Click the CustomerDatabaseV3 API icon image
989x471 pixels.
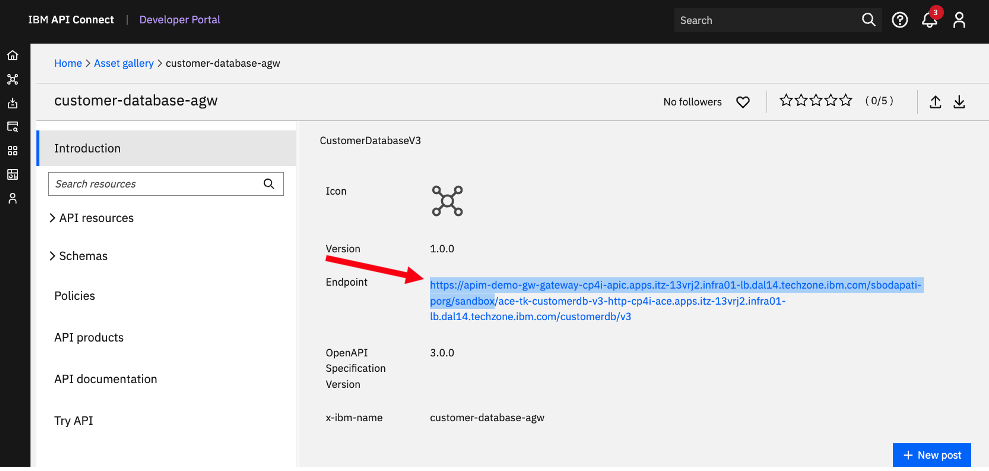click(447, 202)
